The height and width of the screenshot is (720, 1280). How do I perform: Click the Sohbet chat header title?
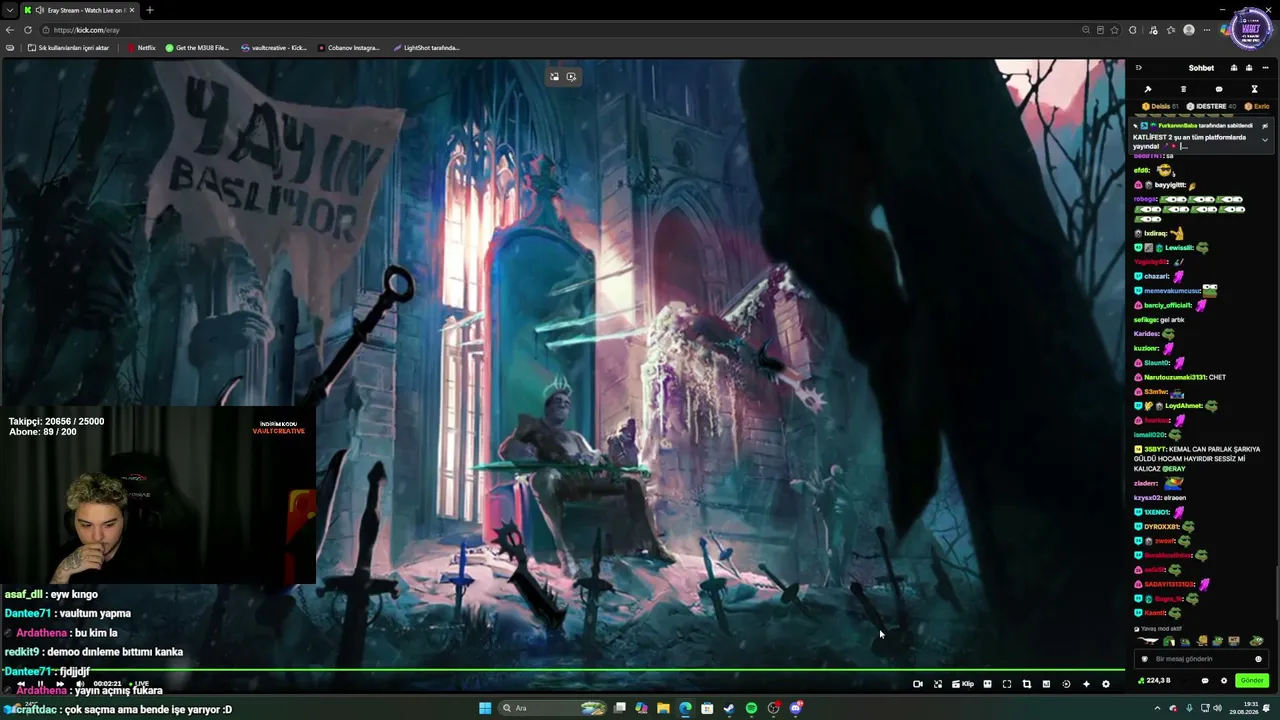click(1201, 68)
